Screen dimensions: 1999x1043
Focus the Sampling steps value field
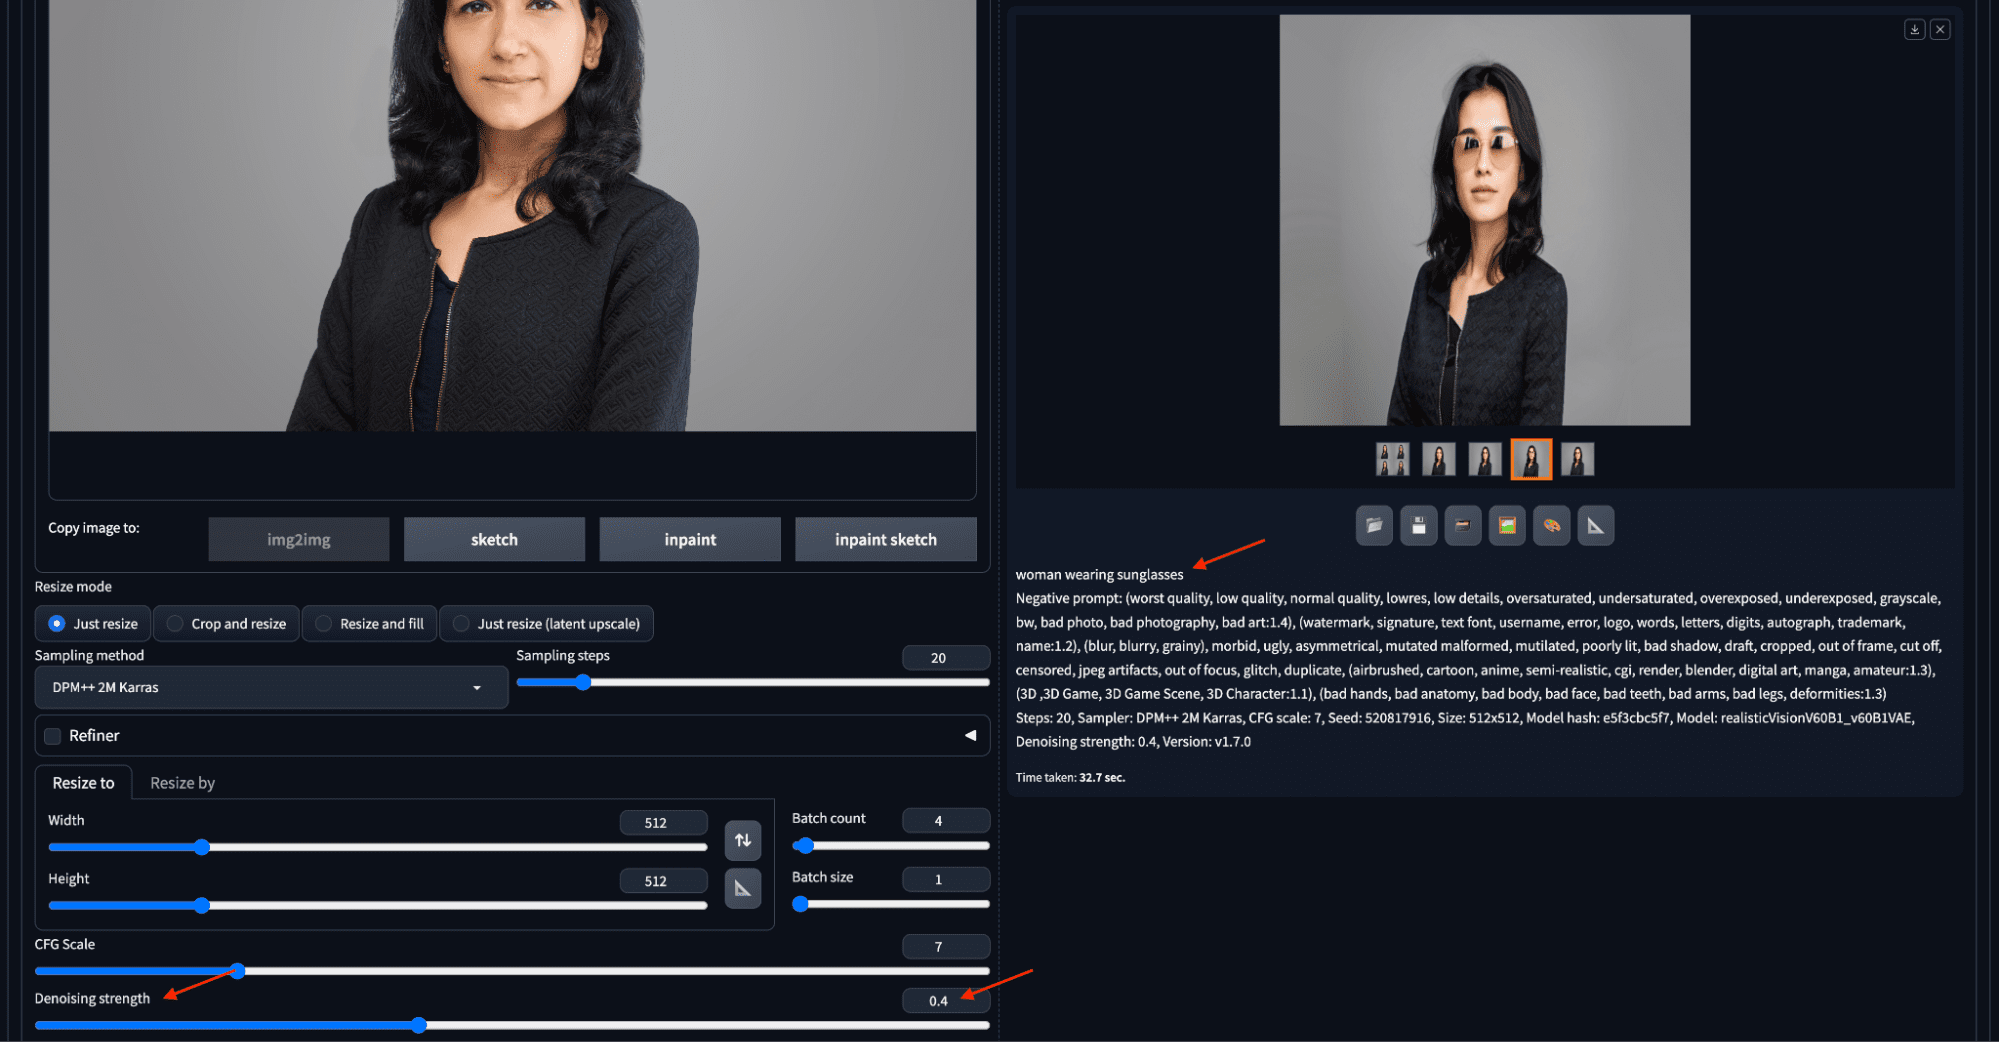point(946,658)
